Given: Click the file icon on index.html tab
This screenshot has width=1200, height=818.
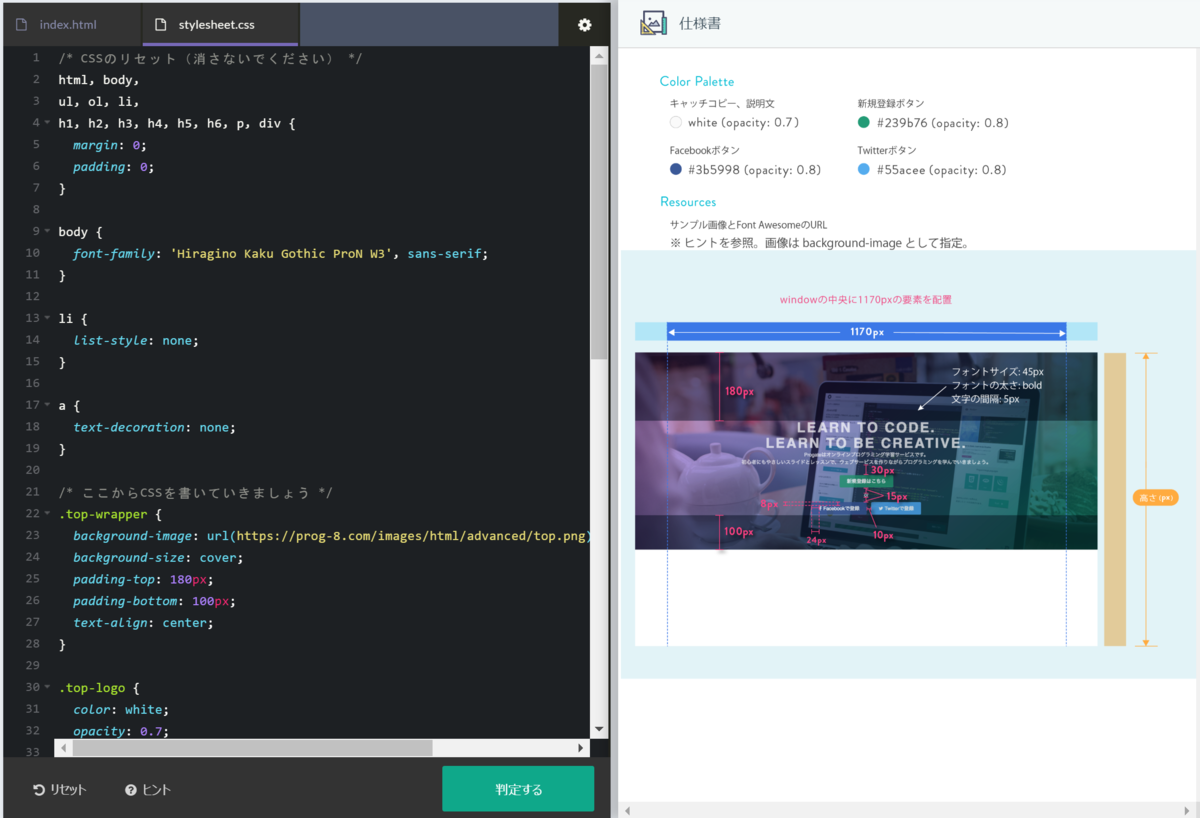Looking at the screenshot, I should [21, 25].
